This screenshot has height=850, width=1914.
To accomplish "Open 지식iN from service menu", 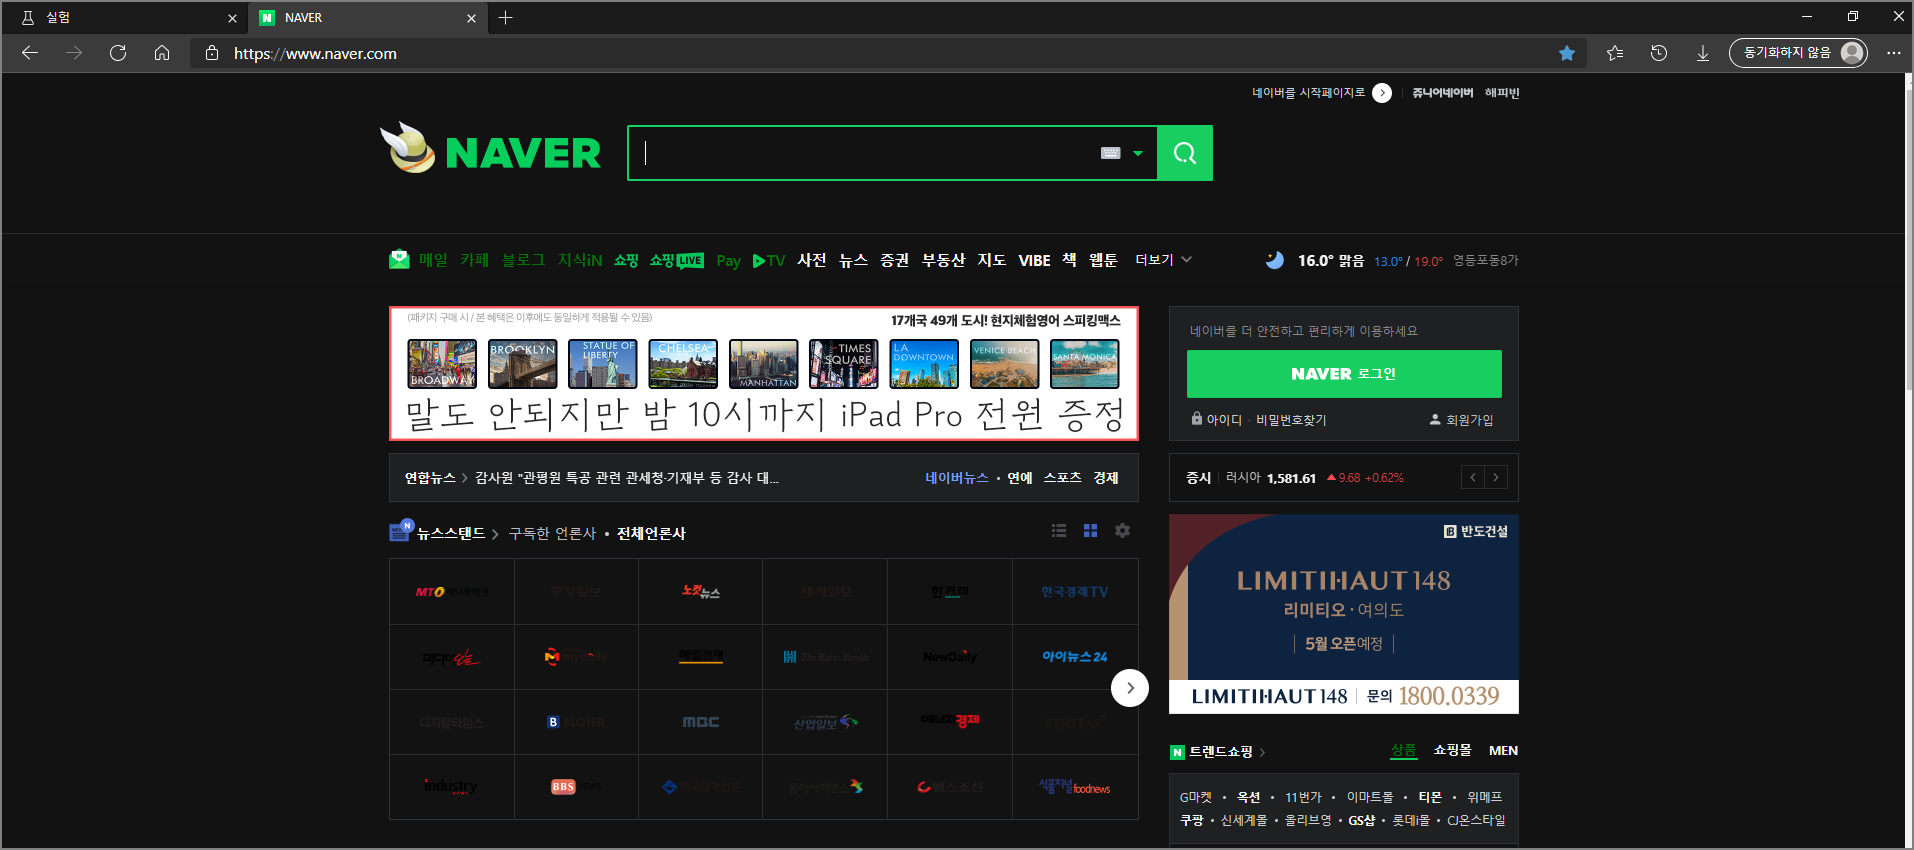I will tap(580, 260).
